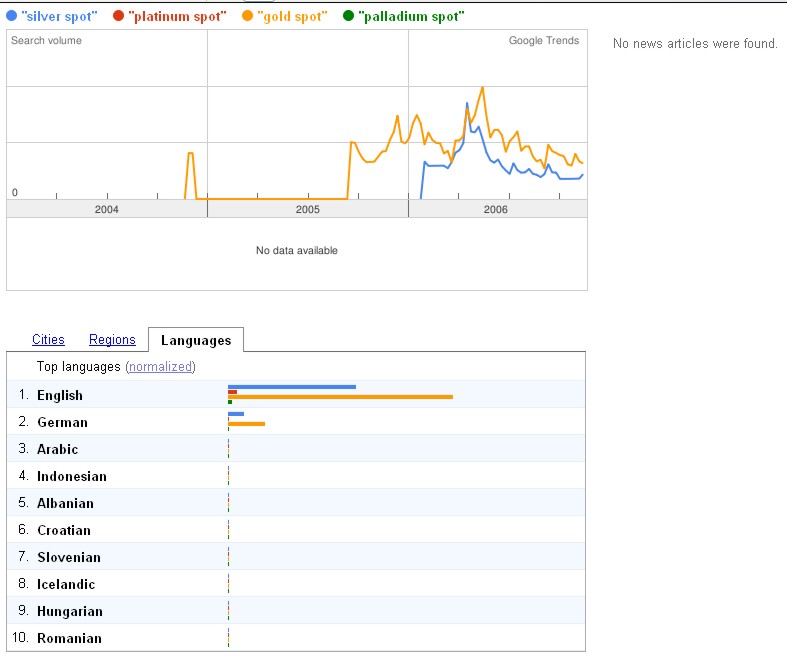Click the German language row
Screen dimensions: 787x659
(62, 422)
